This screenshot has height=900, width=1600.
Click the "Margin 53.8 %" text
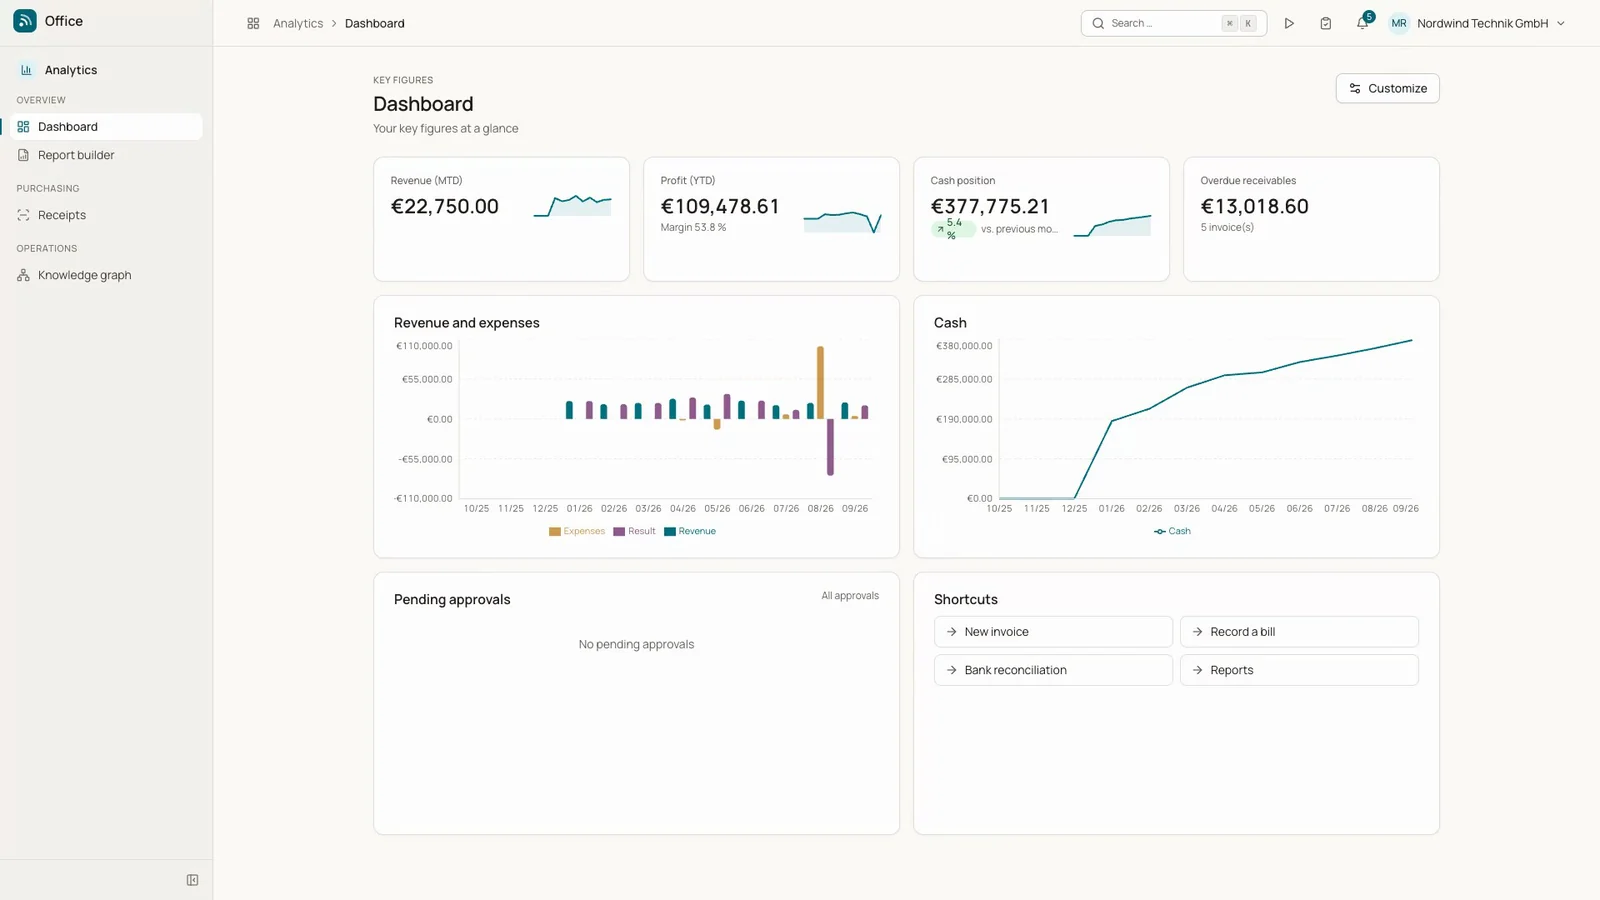point(693,228)
